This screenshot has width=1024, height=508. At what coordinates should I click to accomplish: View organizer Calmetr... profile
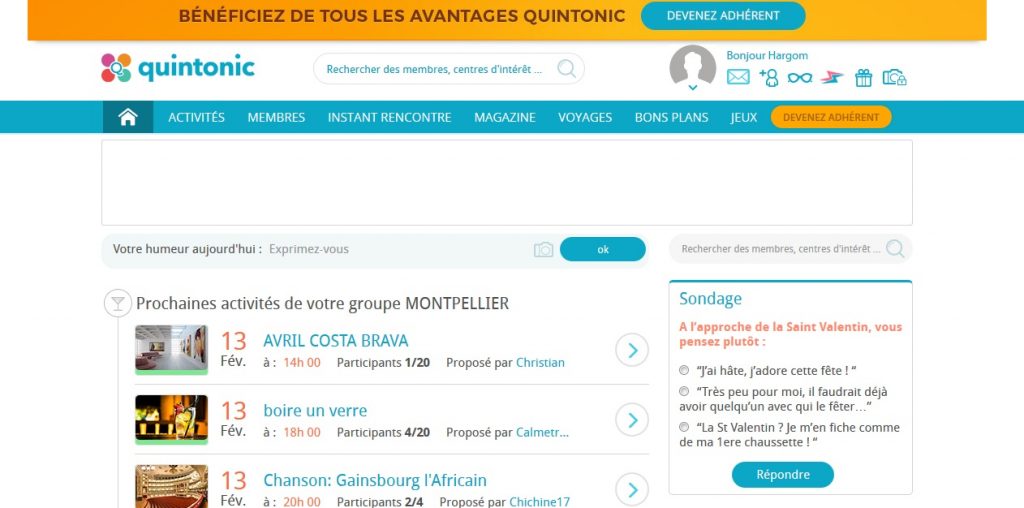tap(542, 432)
